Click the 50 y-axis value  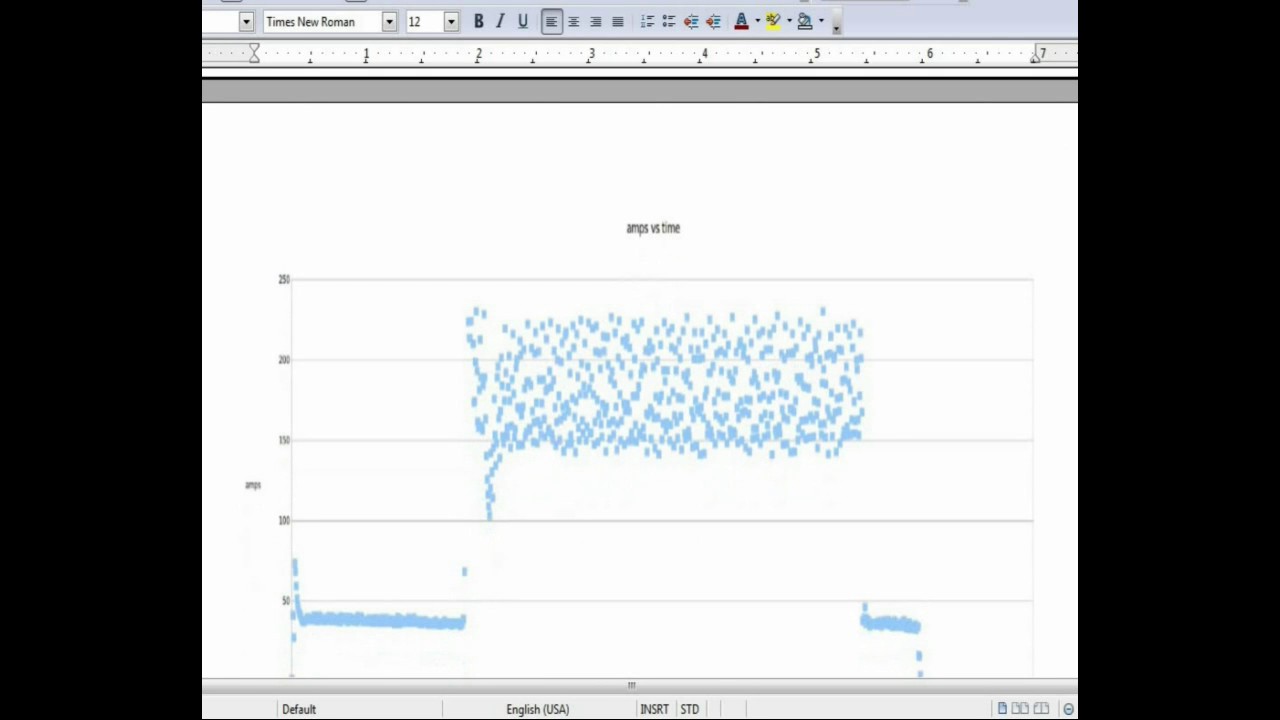click(286, 601)
